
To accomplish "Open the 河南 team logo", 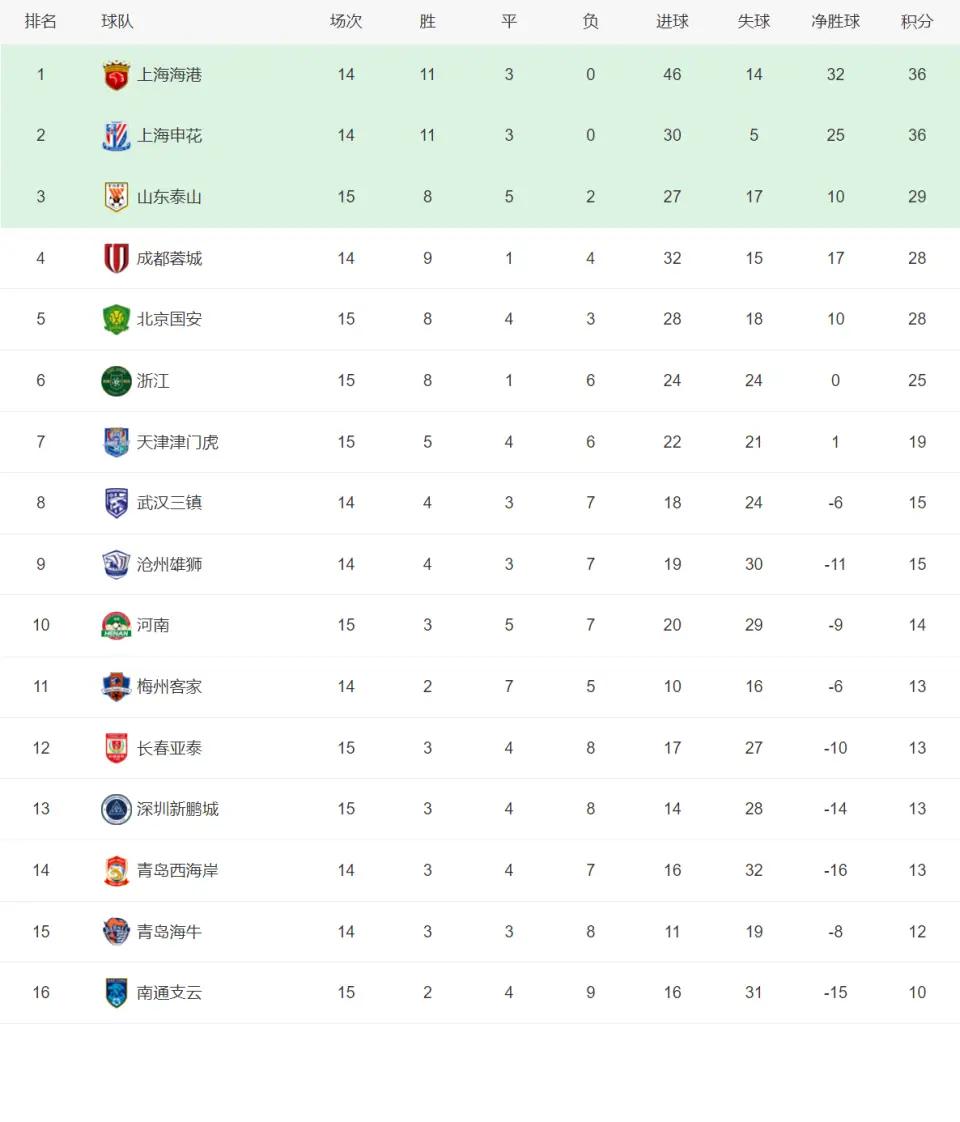I will [x=116, y=625].
